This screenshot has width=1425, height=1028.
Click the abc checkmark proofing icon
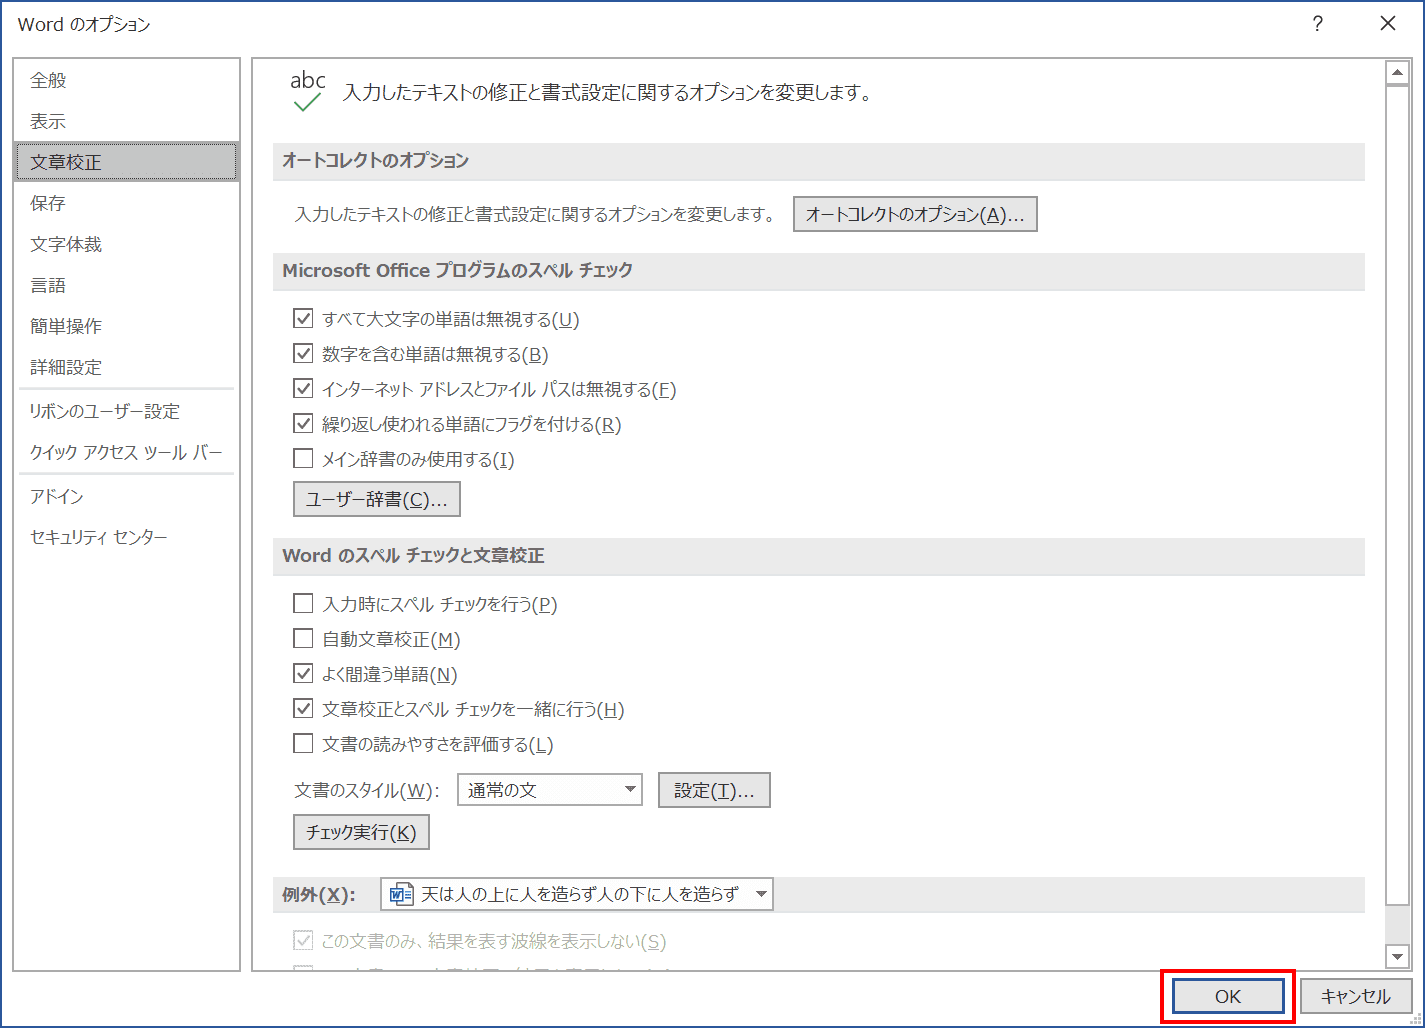307,91
